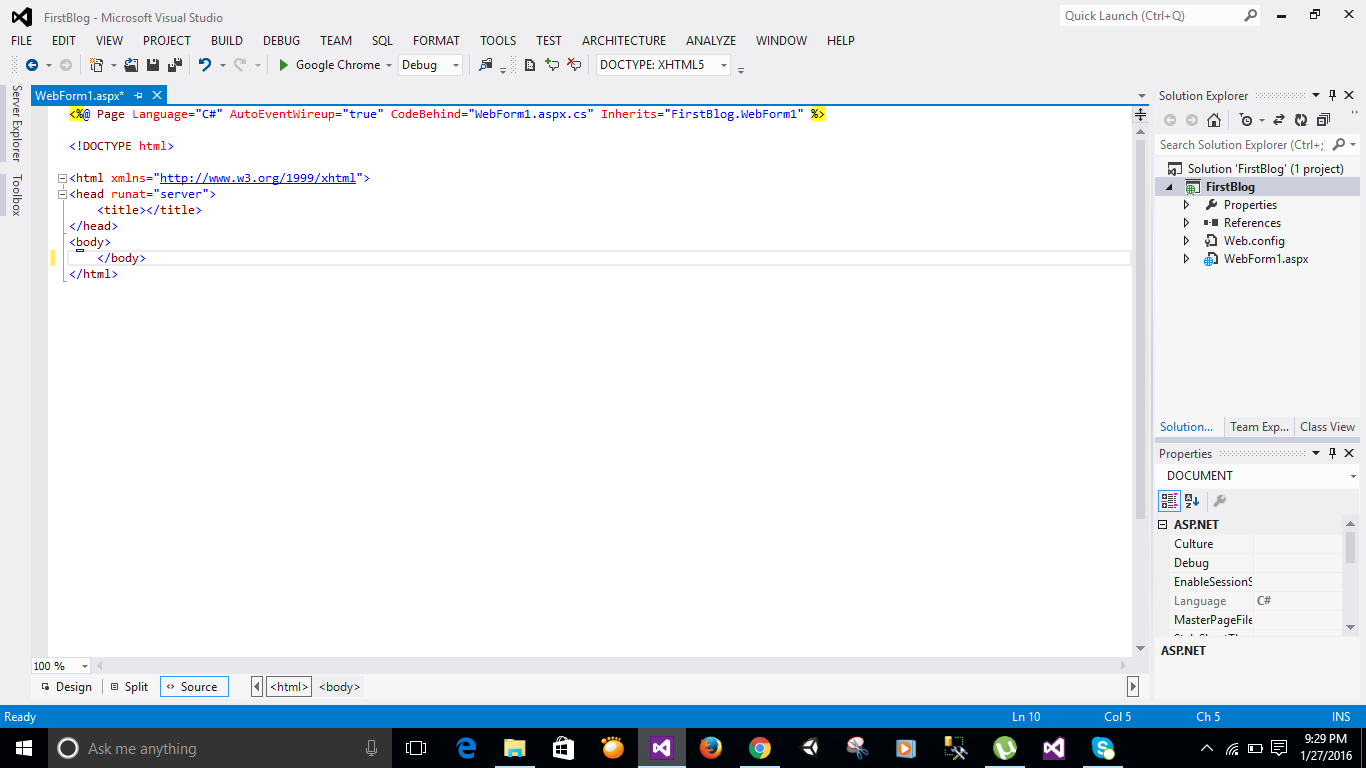The height and width of the screenshot is (768, 1366).
Task: Refresh Solution Explorer with the Refresh icon
Action: 1301,120
